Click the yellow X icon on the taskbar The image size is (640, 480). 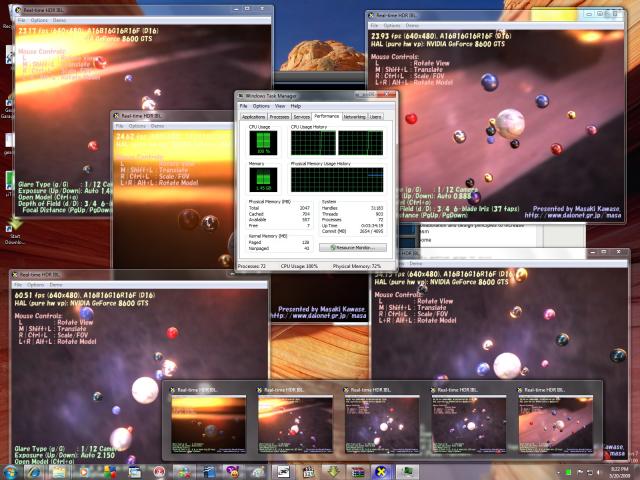(379, 470)
